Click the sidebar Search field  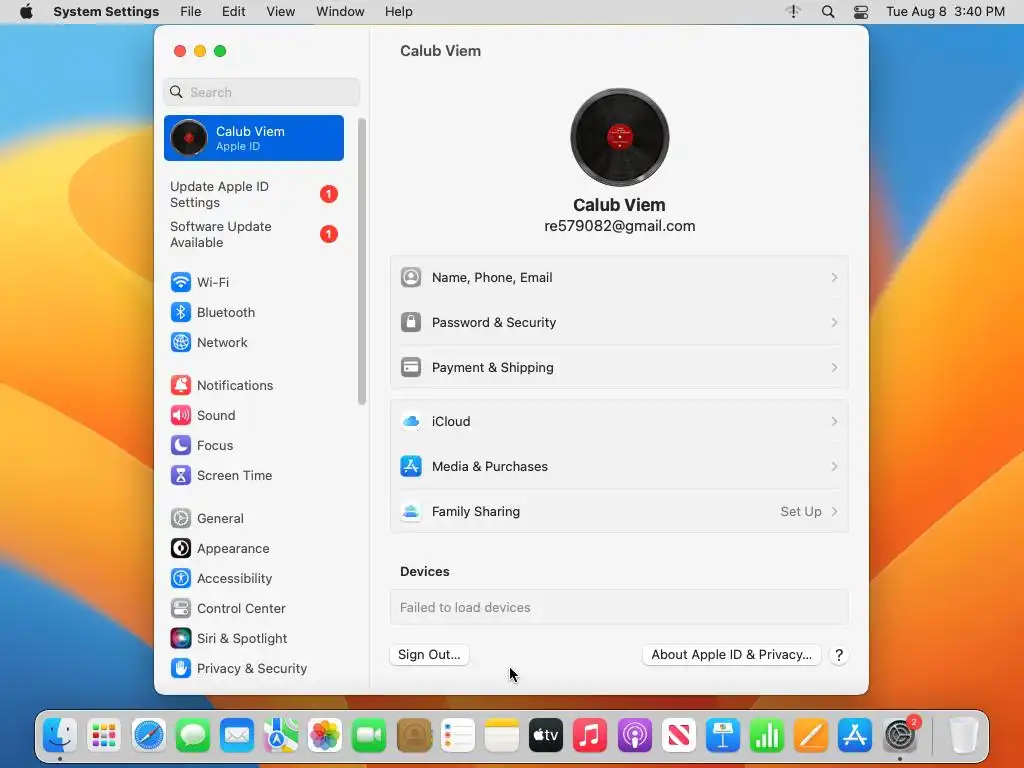[x=261, y=92]
